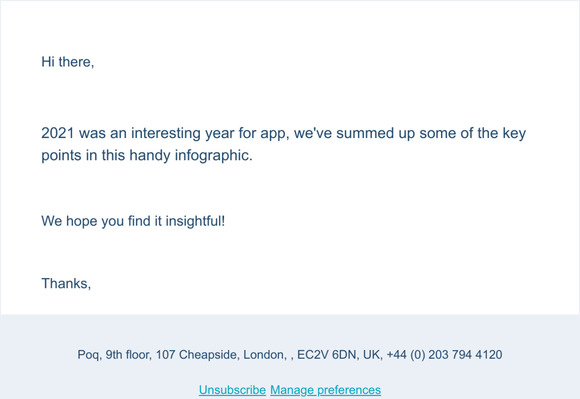Click '9th floor' in the footer address
The height and width of the screenshot is (399, 580).
pyautogui.click(x=128, y=355)
